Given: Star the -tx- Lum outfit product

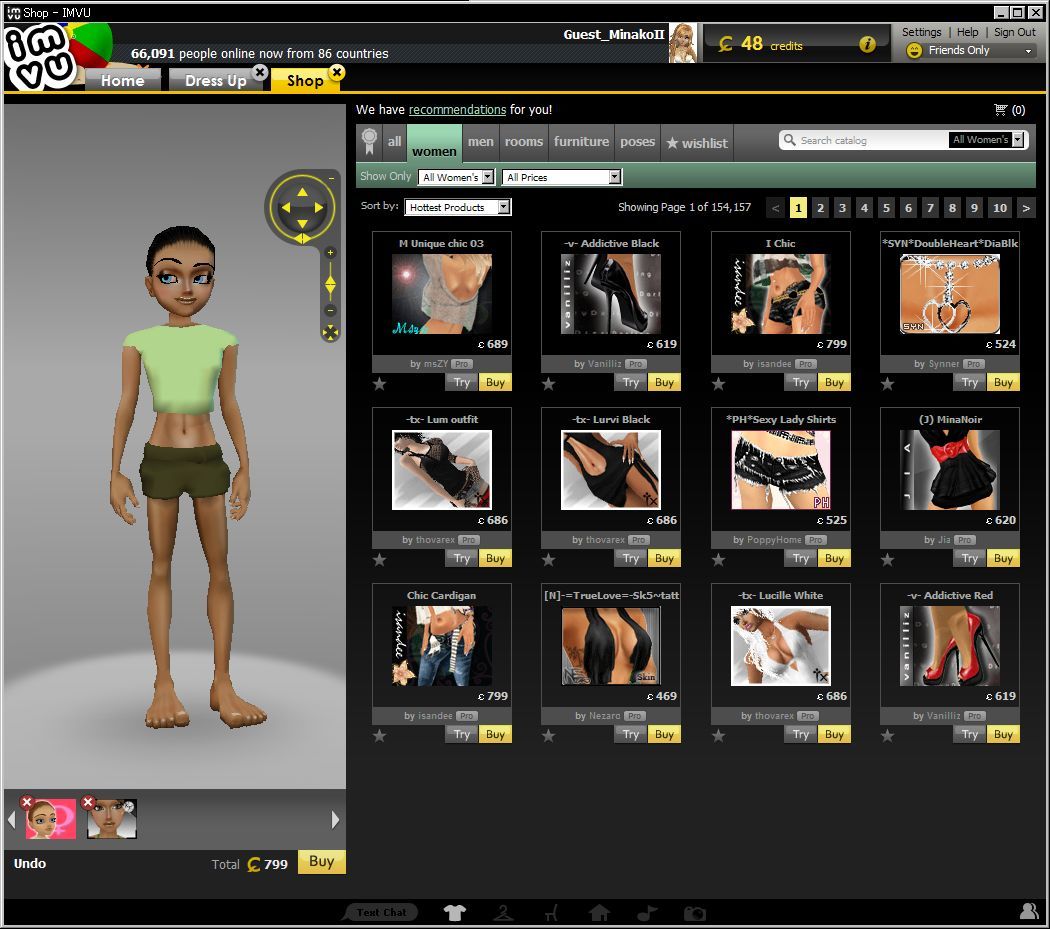Looking at the screenshot, I should (x=379, y=559).
